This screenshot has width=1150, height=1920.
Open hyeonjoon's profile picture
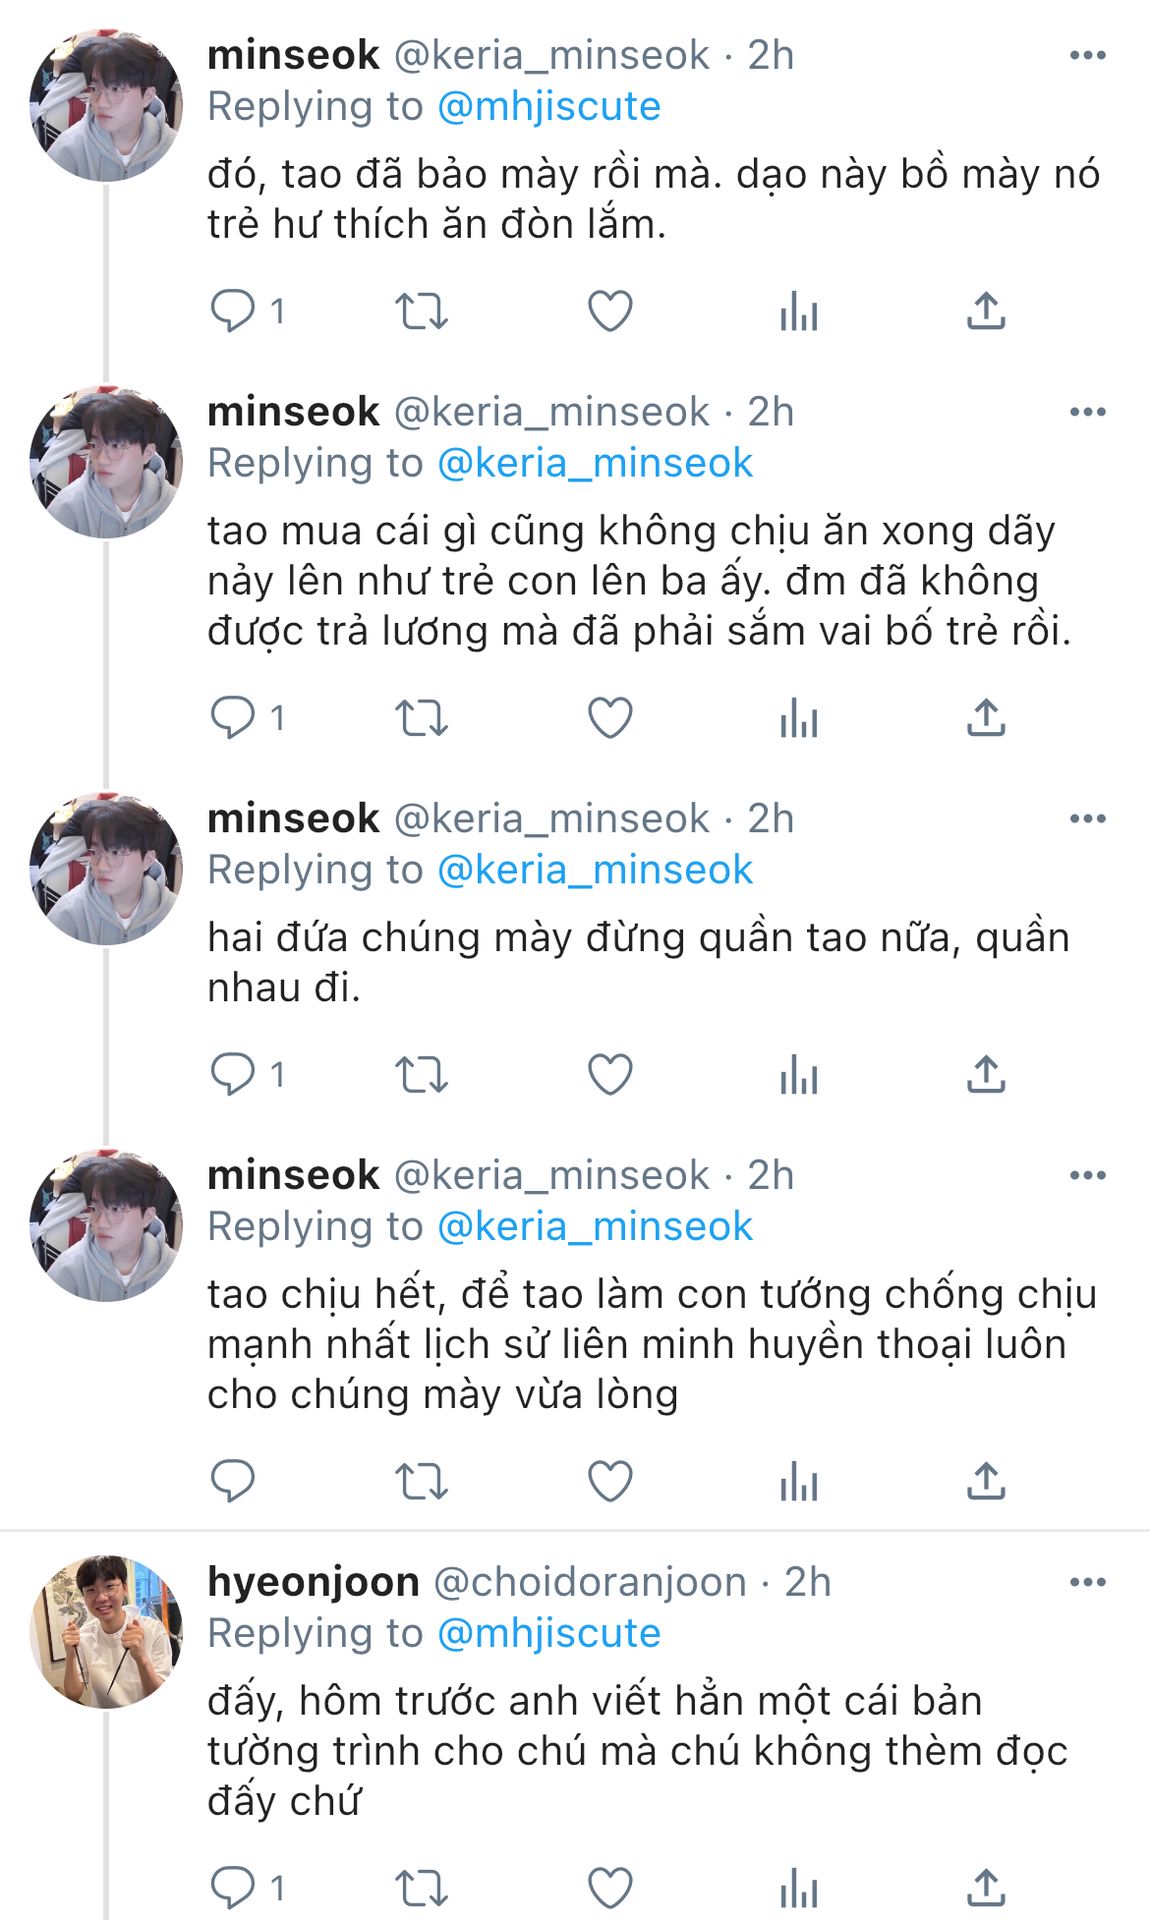coord(106,1632)
